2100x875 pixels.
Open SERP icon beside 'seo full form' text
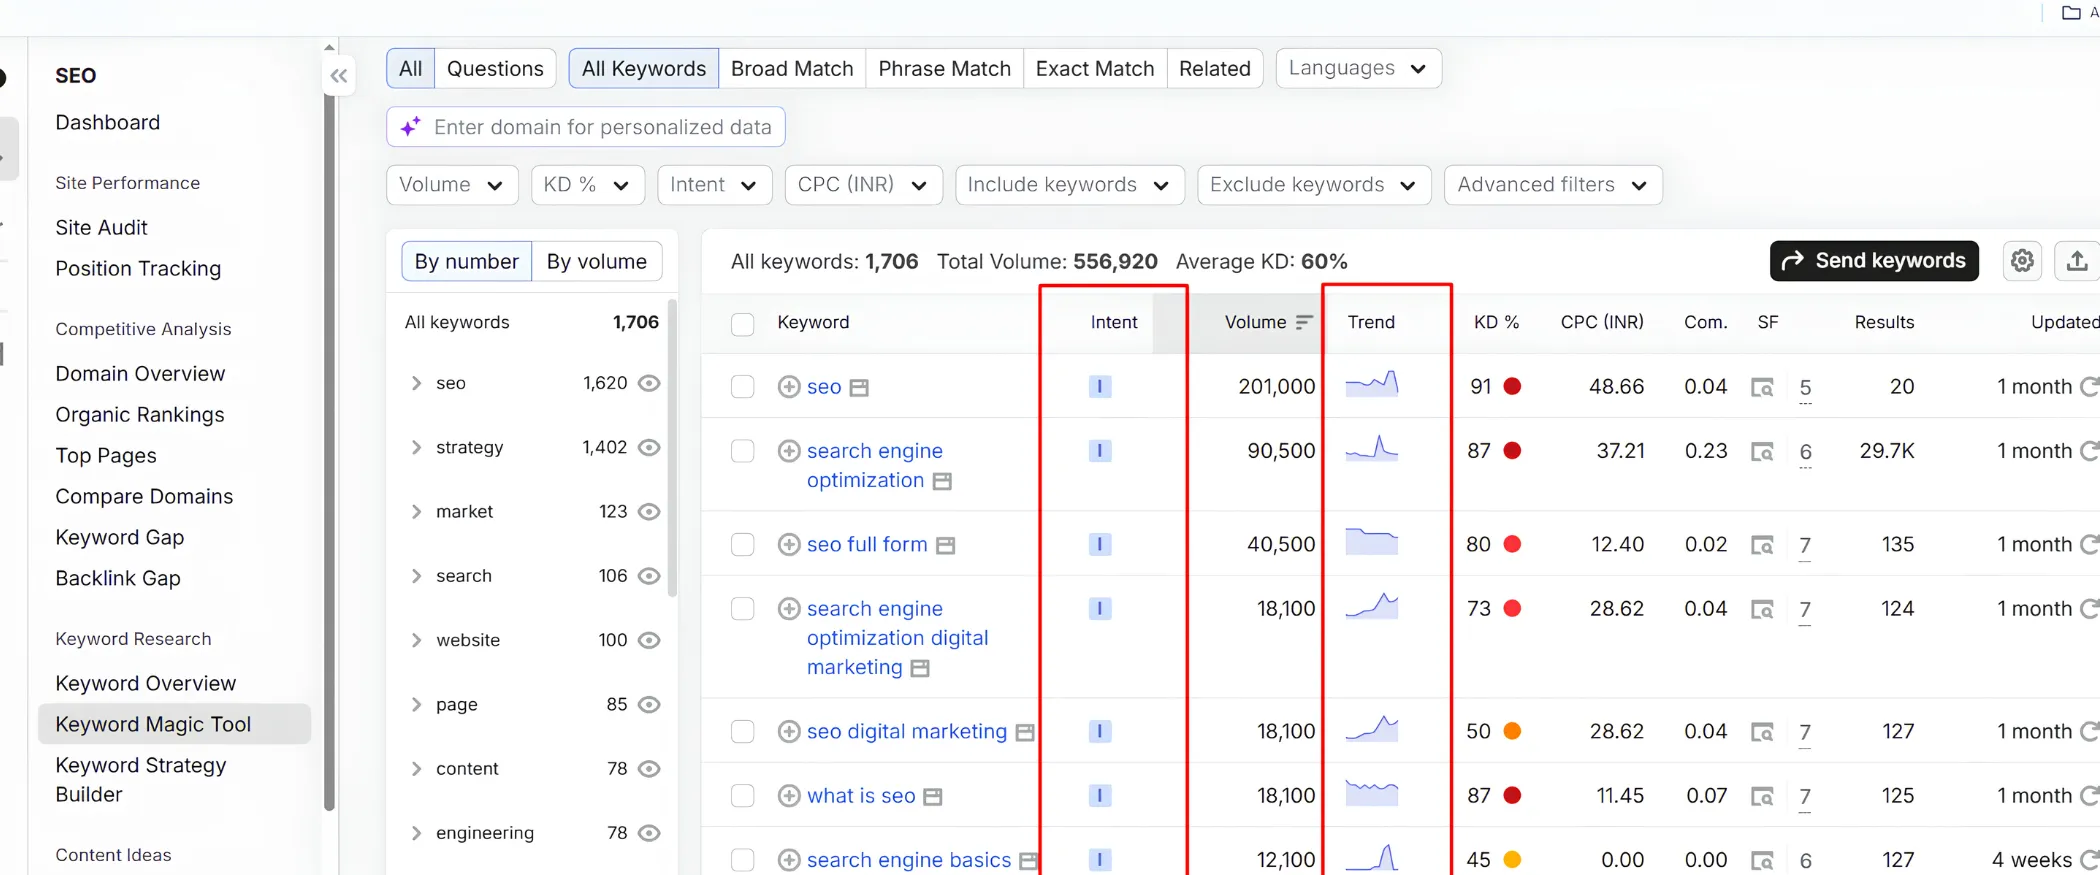click(945, 546)
